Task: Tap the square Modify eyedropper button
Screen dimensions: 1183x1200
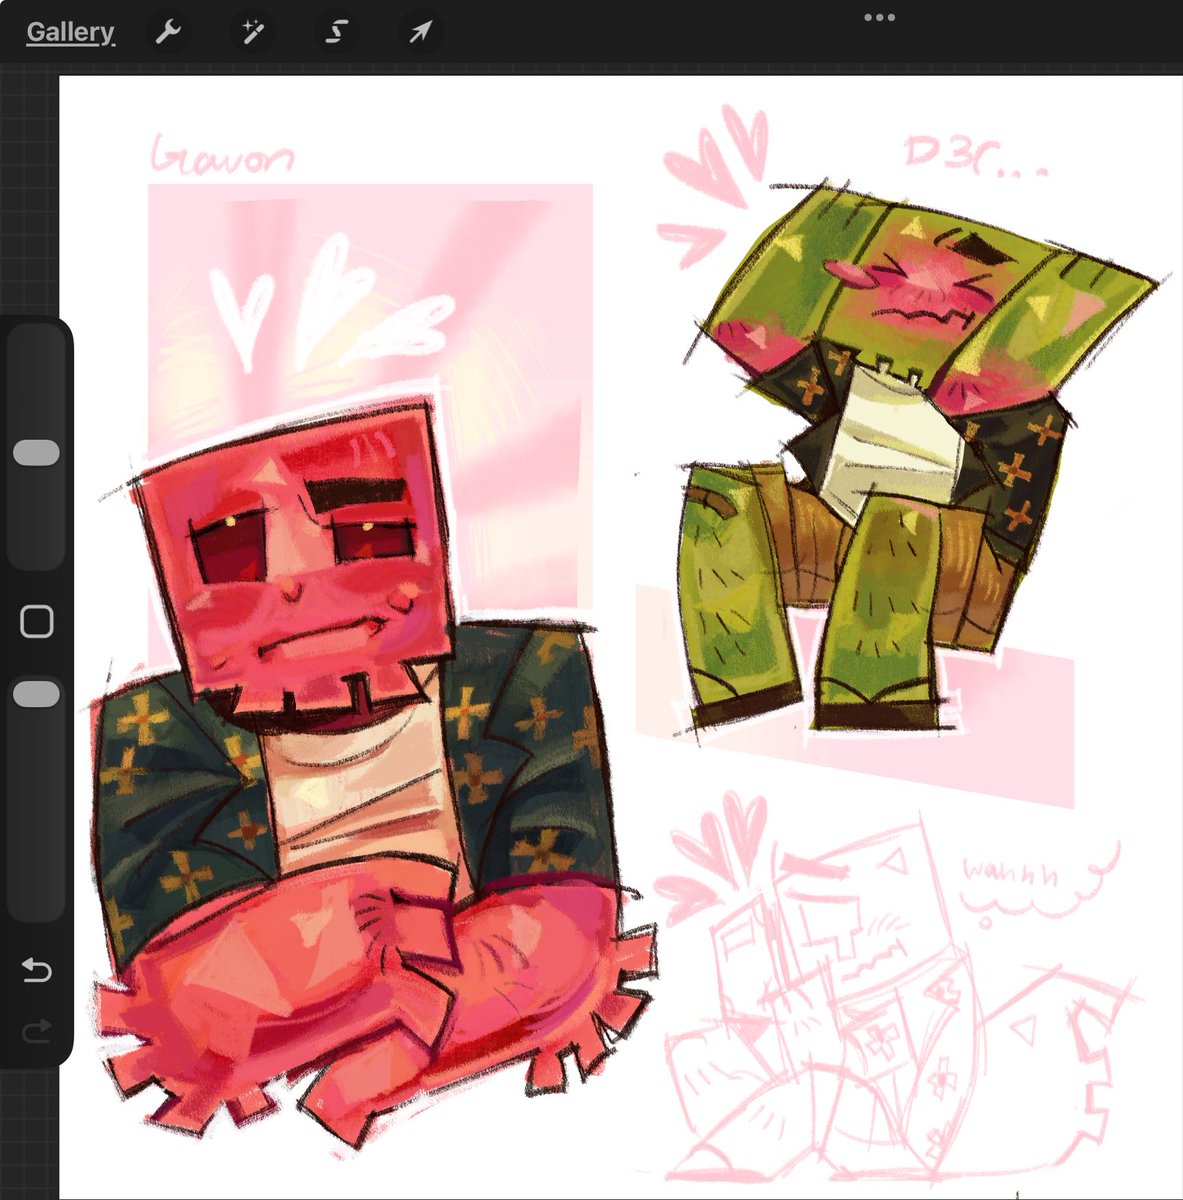Action: point(37,622)
